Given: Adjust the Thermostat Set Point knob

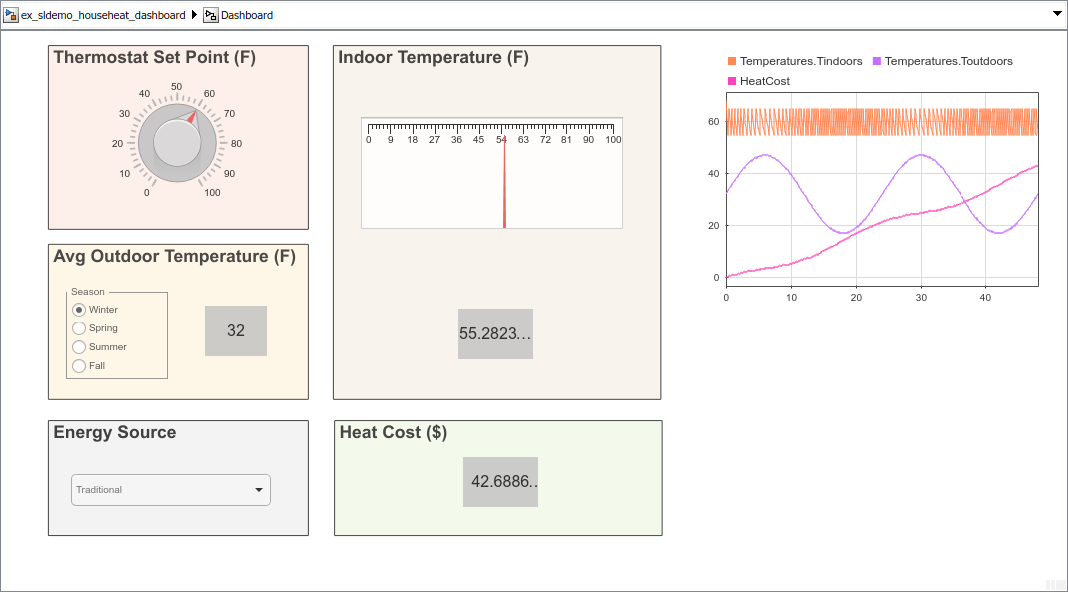Looking at the screenshot, I should [176, 142].
